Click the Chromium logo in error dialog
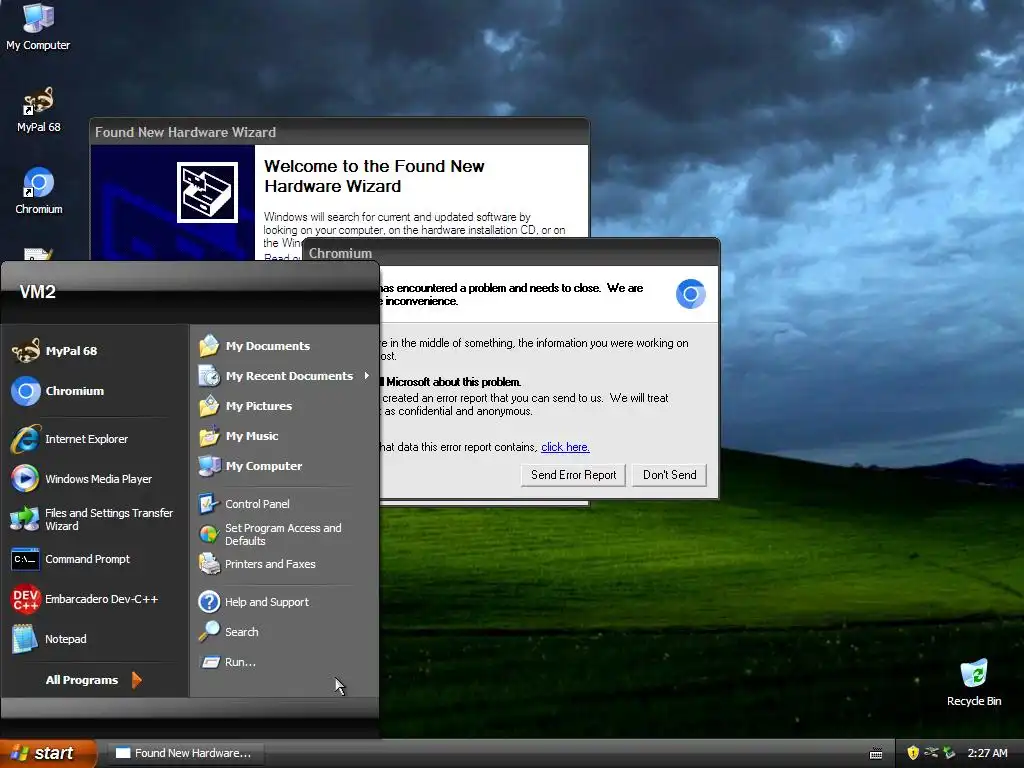Viewport: 1024px width, 768px height. [x=690, y=294]
